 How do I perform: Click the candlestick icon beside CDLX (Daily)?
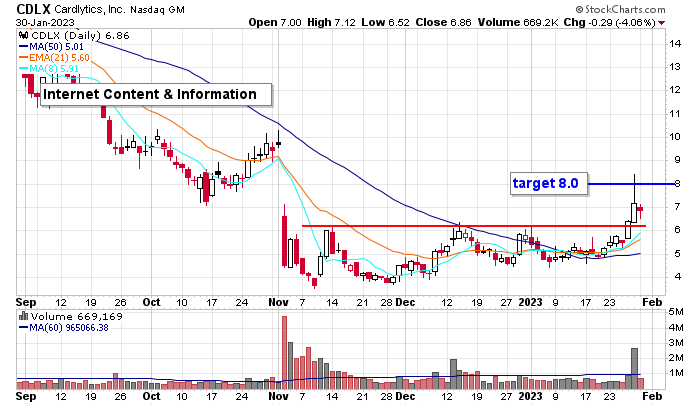click(x=24, y=36)
